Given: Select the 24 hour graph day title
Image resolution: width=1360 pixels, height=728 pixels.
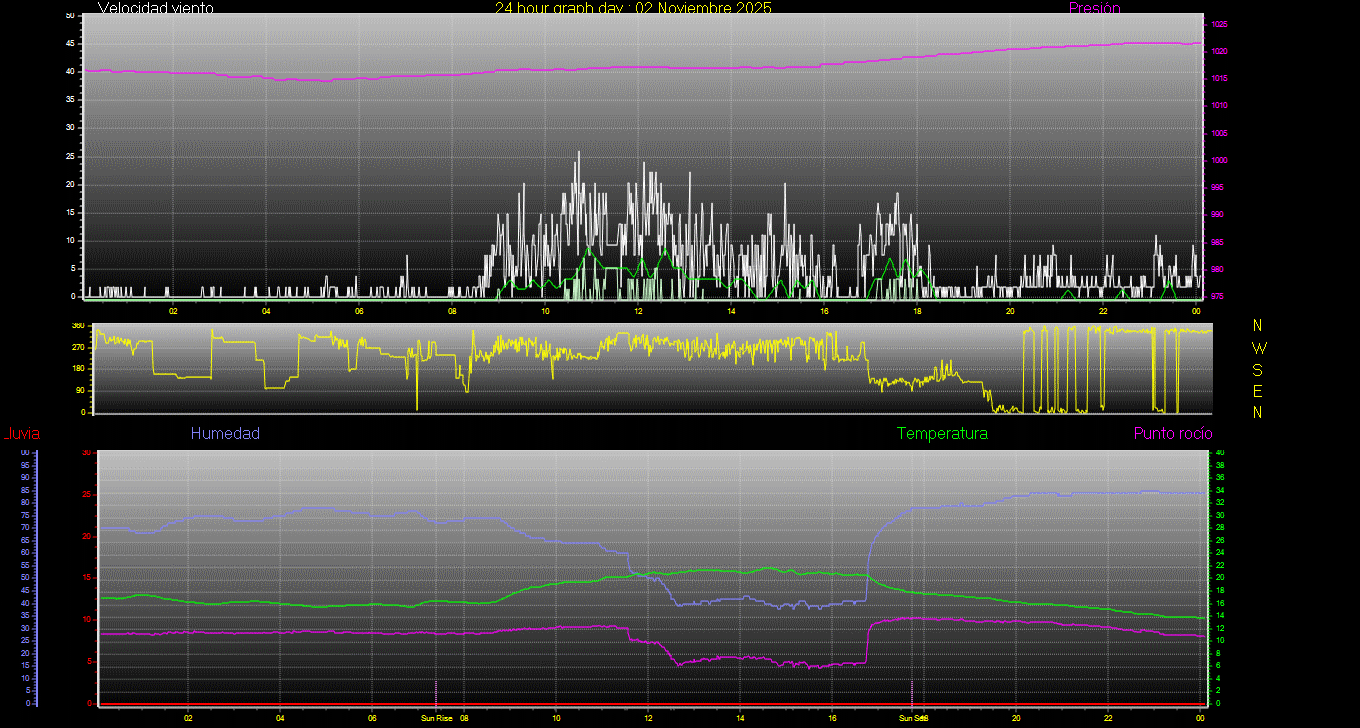Looking at the screenshot, I should [633, 8].
